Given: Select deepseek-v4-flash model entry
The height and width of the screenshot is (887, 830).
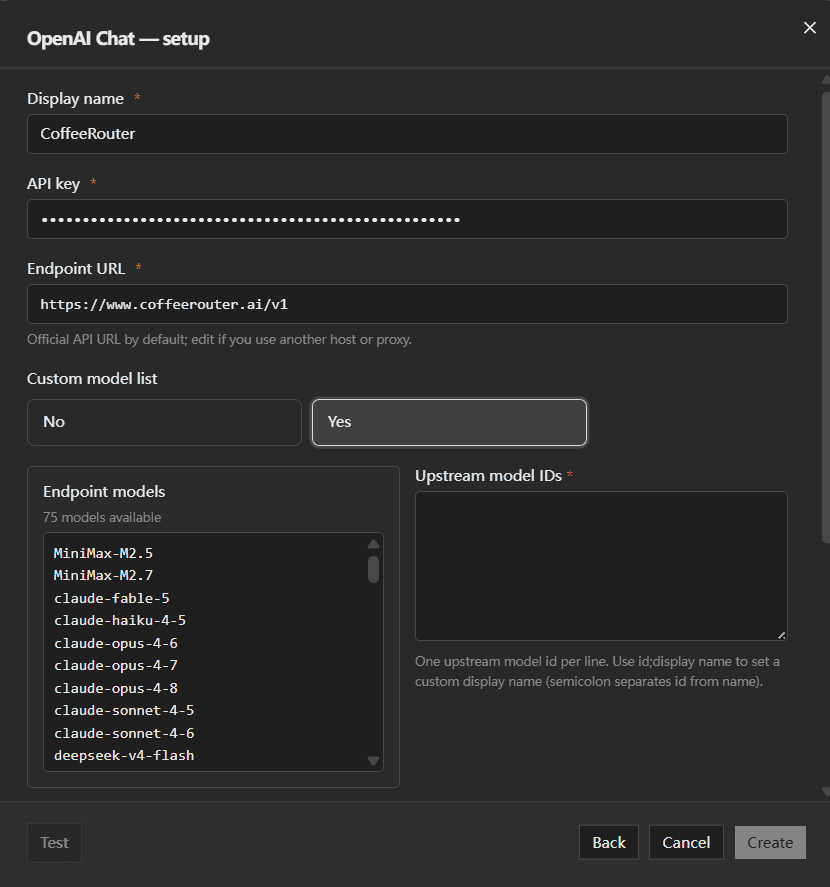Looking at the screenshot, I should pyautogui.click(x=124, y=755).
